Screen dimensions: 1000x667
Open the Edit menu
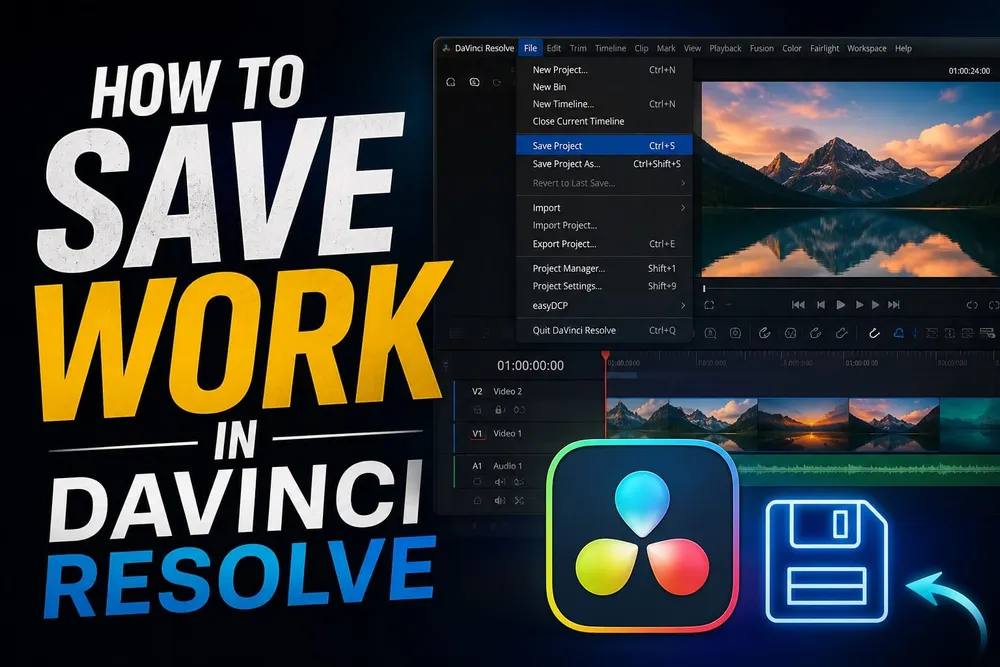tap(554, 48)
